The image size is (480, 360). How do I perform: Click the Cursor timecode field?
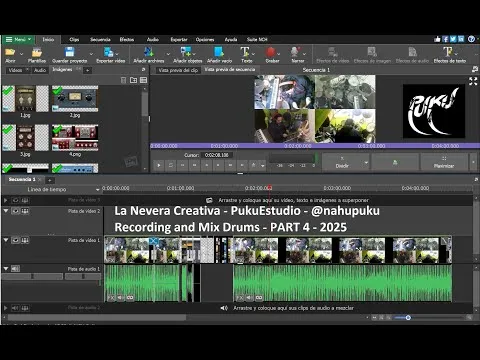[x=218, y=155]
